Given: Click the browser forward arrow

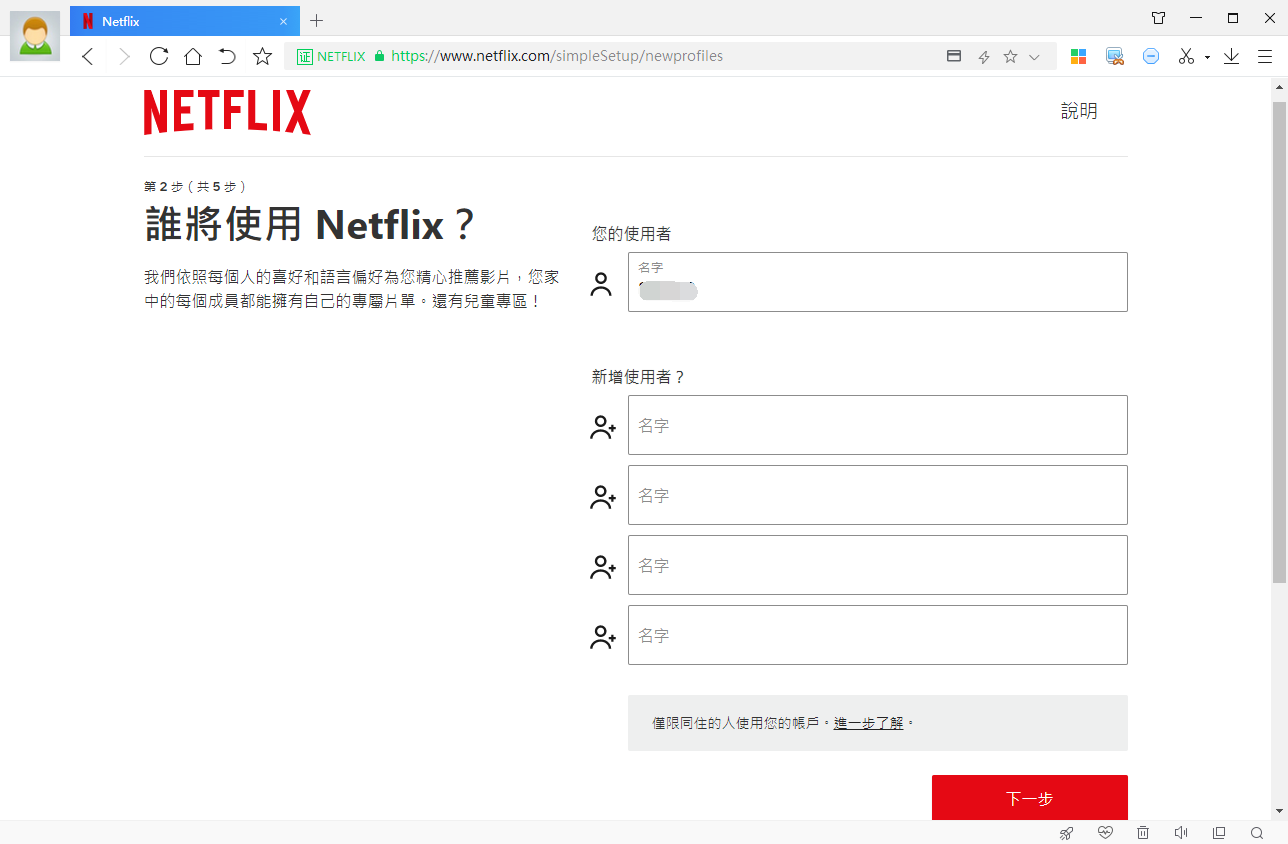Looking at the screenshot, I should [124, 57].
